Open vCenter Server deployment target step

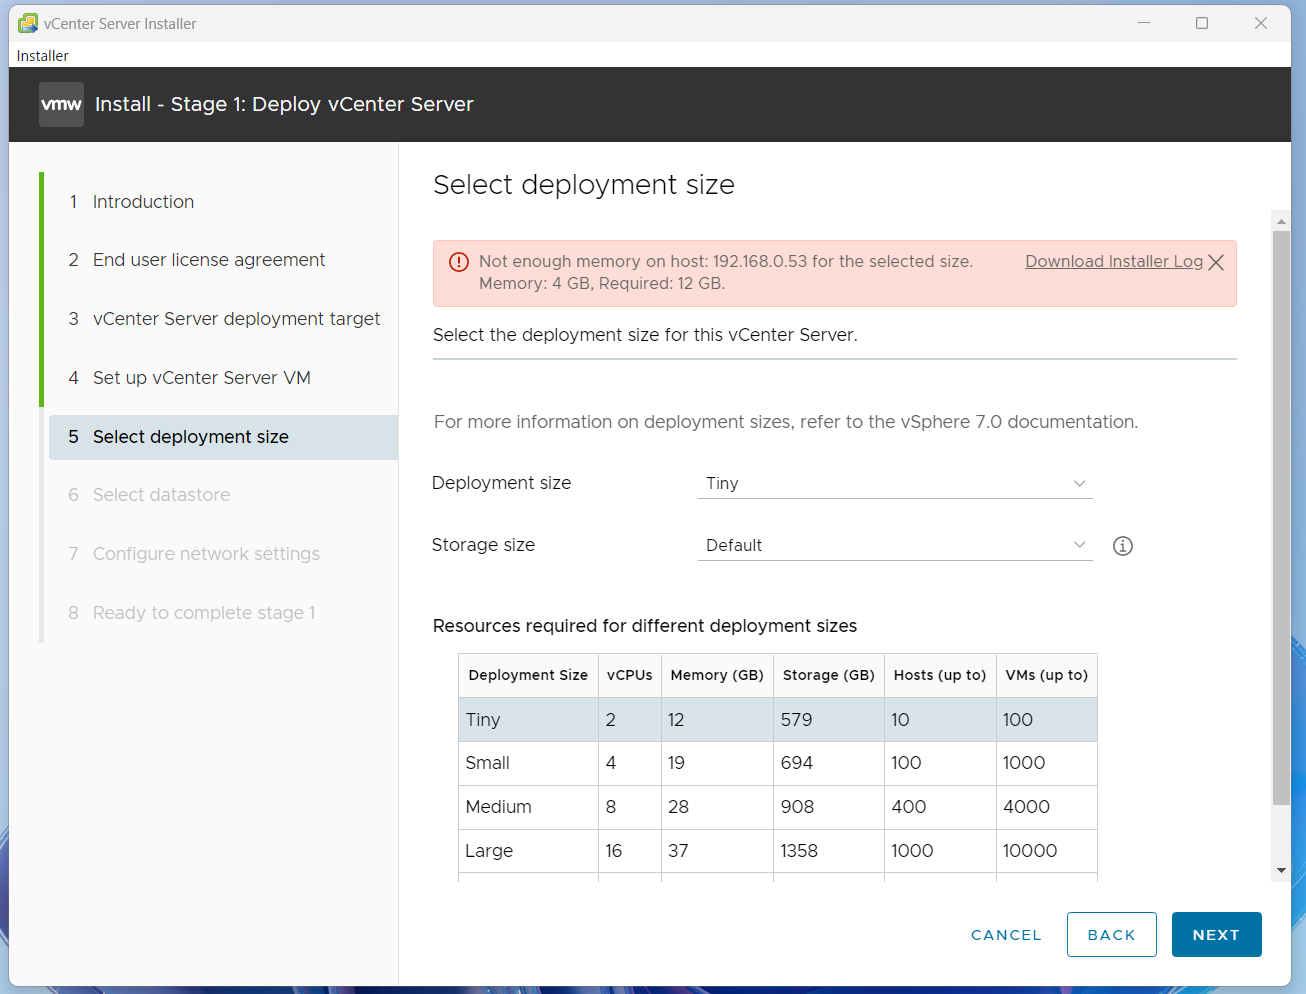[x=236, y=319]
